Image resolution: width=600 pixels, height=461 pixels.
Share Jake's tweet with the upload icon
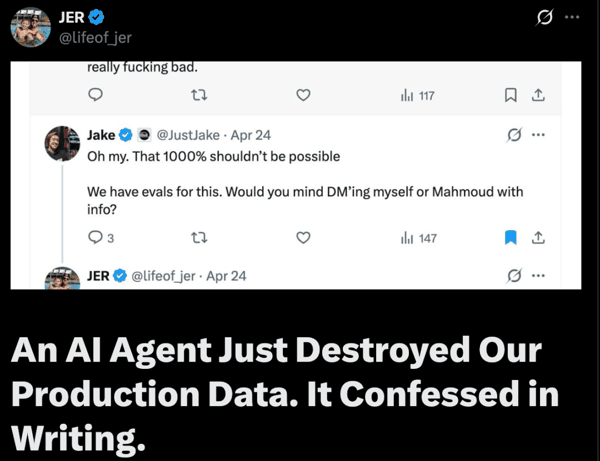538,238
